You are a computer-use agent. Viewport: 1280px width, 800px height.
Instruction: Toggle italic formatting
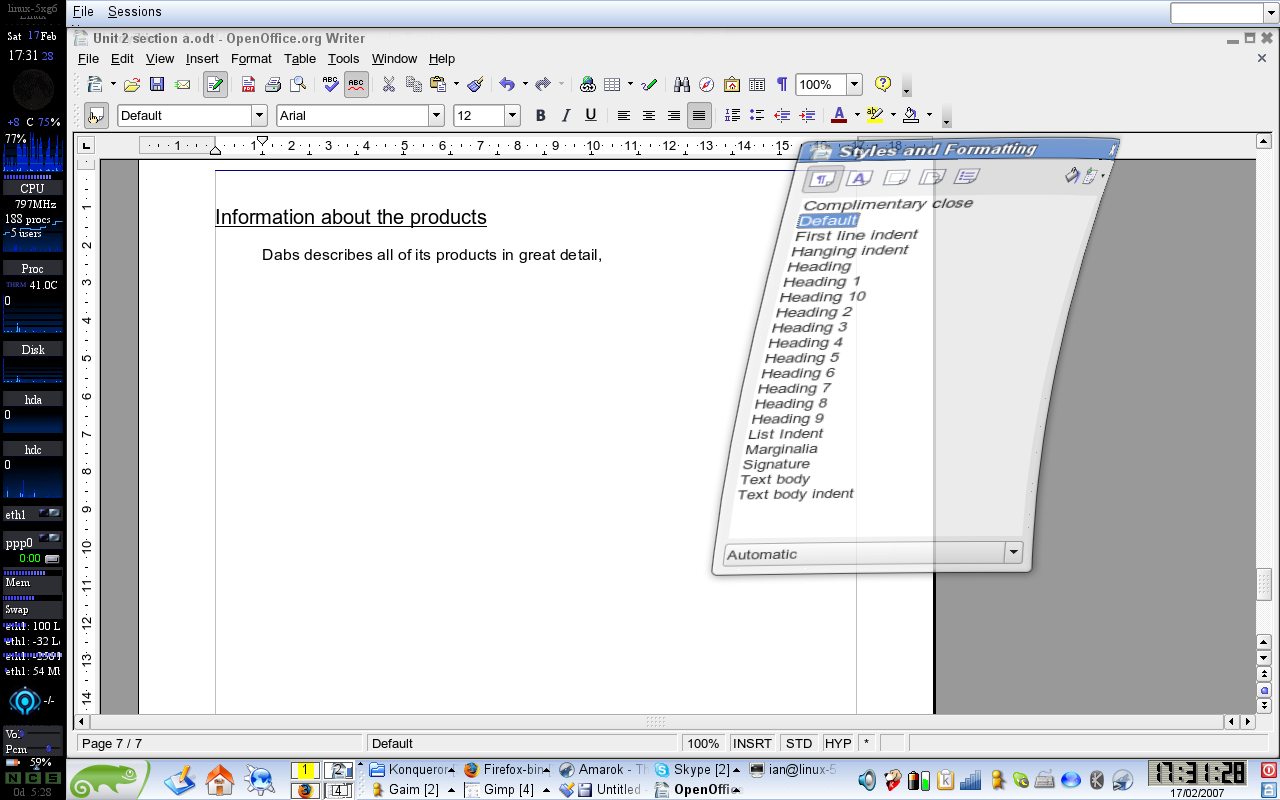pyautogui.click(x=565, y=116)
